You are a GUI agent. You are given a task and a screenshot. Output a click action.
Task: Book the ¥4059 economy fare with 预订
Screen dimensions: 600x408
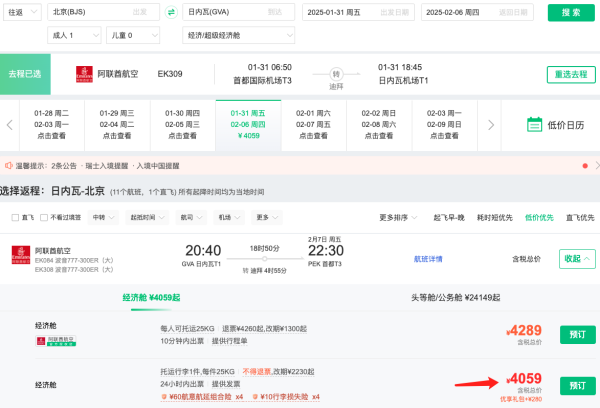[x=578, y=385]
